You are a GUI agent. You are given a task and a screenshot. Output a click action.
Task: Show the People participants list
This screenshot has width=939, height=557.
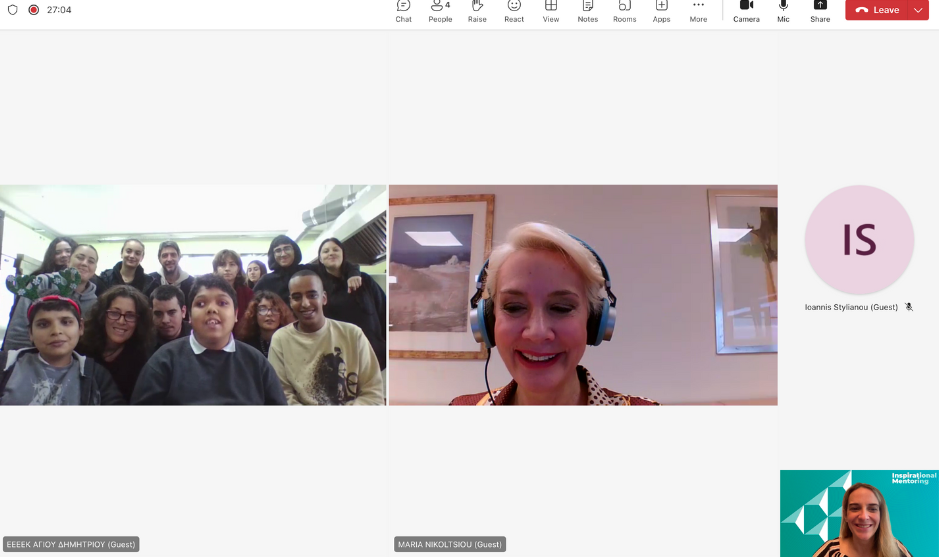(440, 11)
